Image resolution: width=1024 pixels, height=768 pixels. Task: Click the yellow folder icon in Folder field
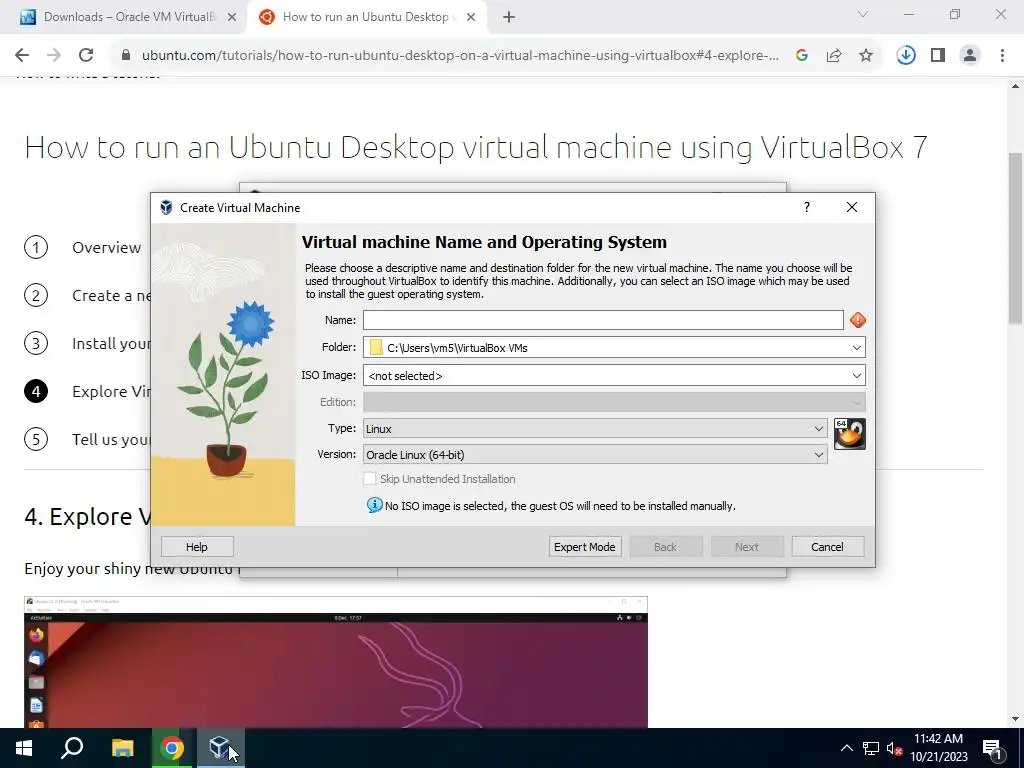376,347
